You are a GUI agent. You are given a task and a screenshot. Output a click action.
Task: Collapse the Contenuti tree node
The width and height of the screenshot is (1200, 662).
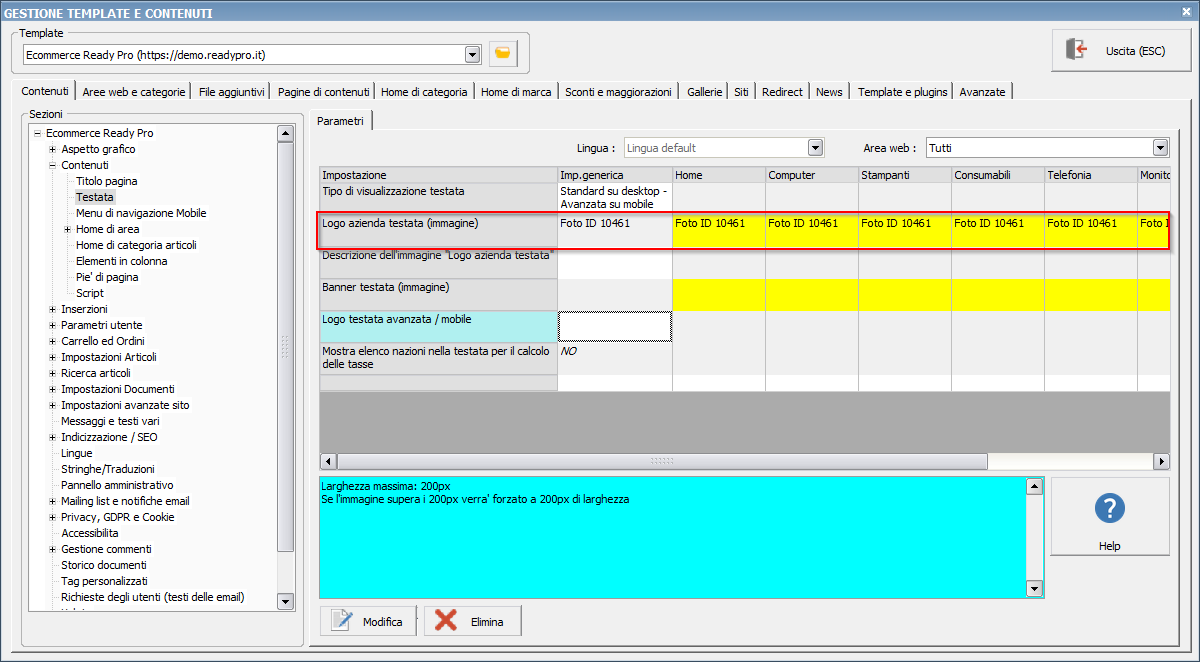click(x=52, y=165)
